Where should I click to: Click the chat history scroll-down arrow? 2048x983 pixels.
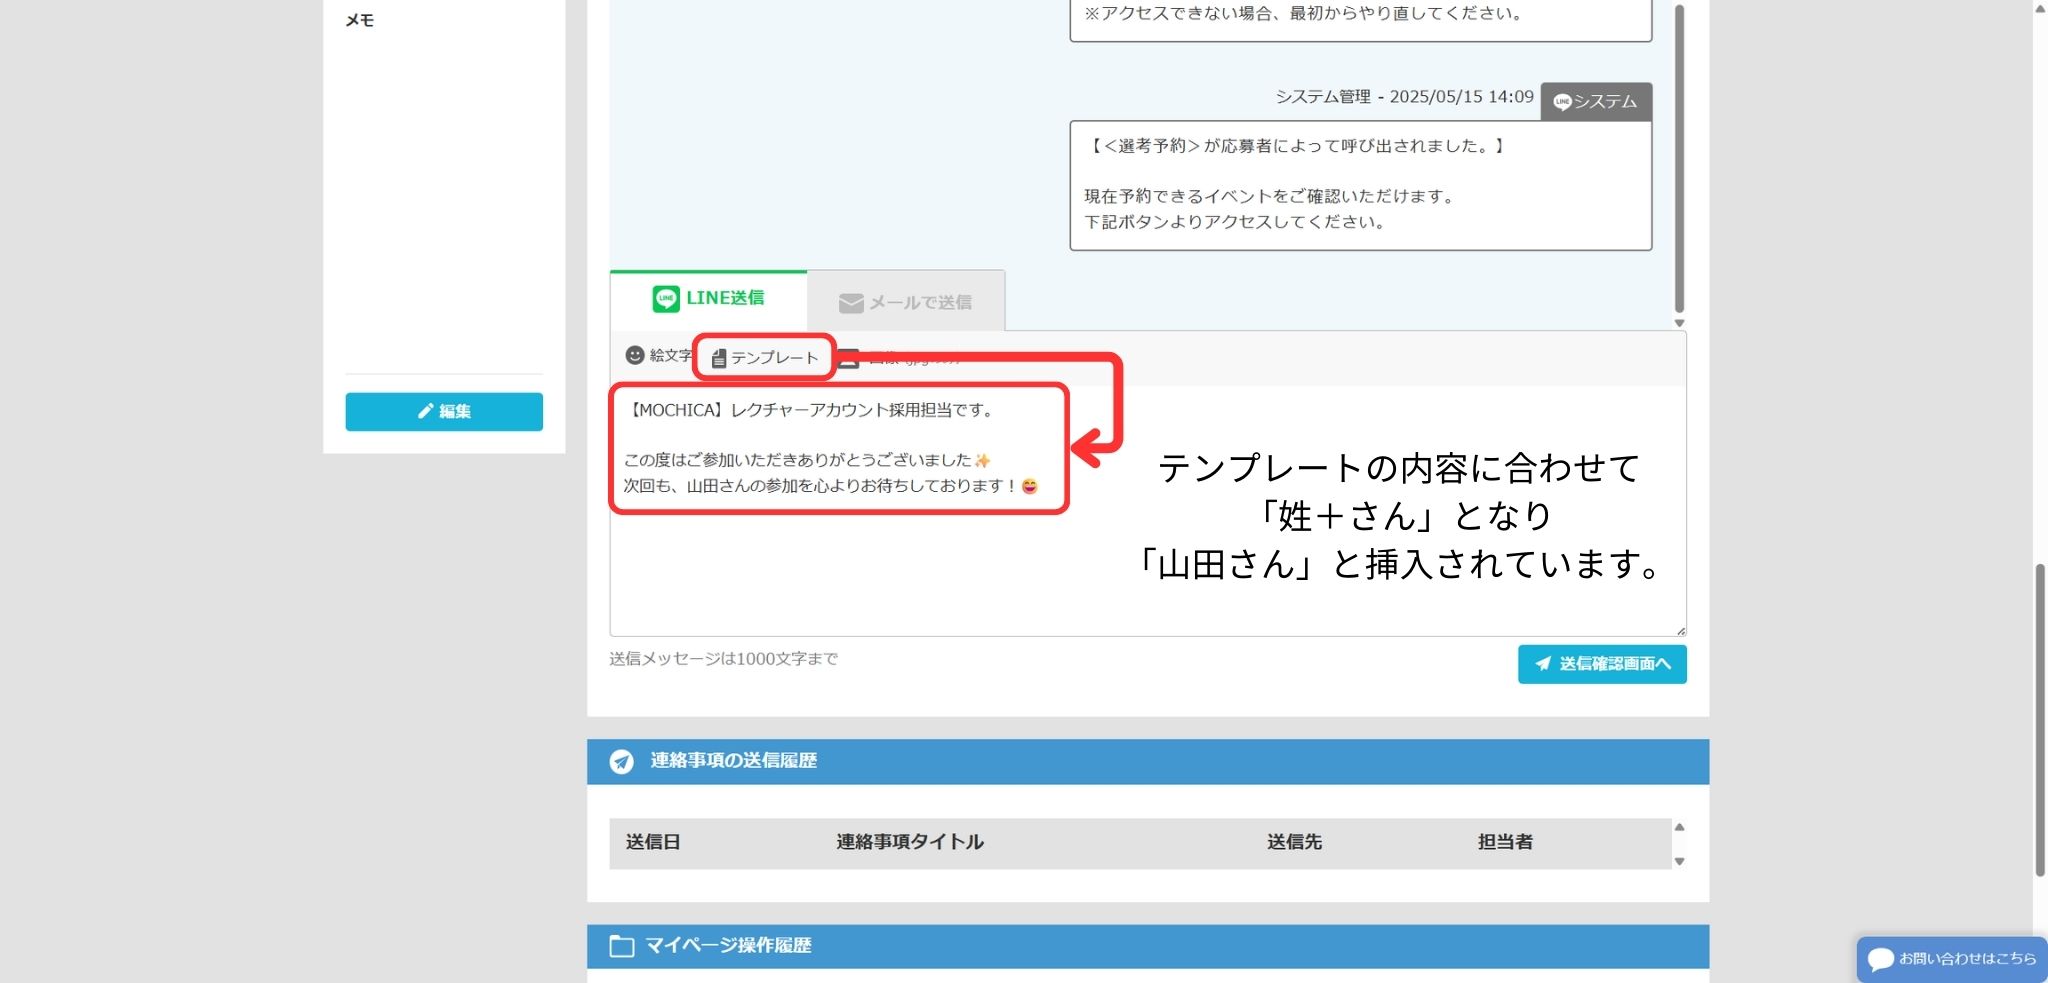1680,323
